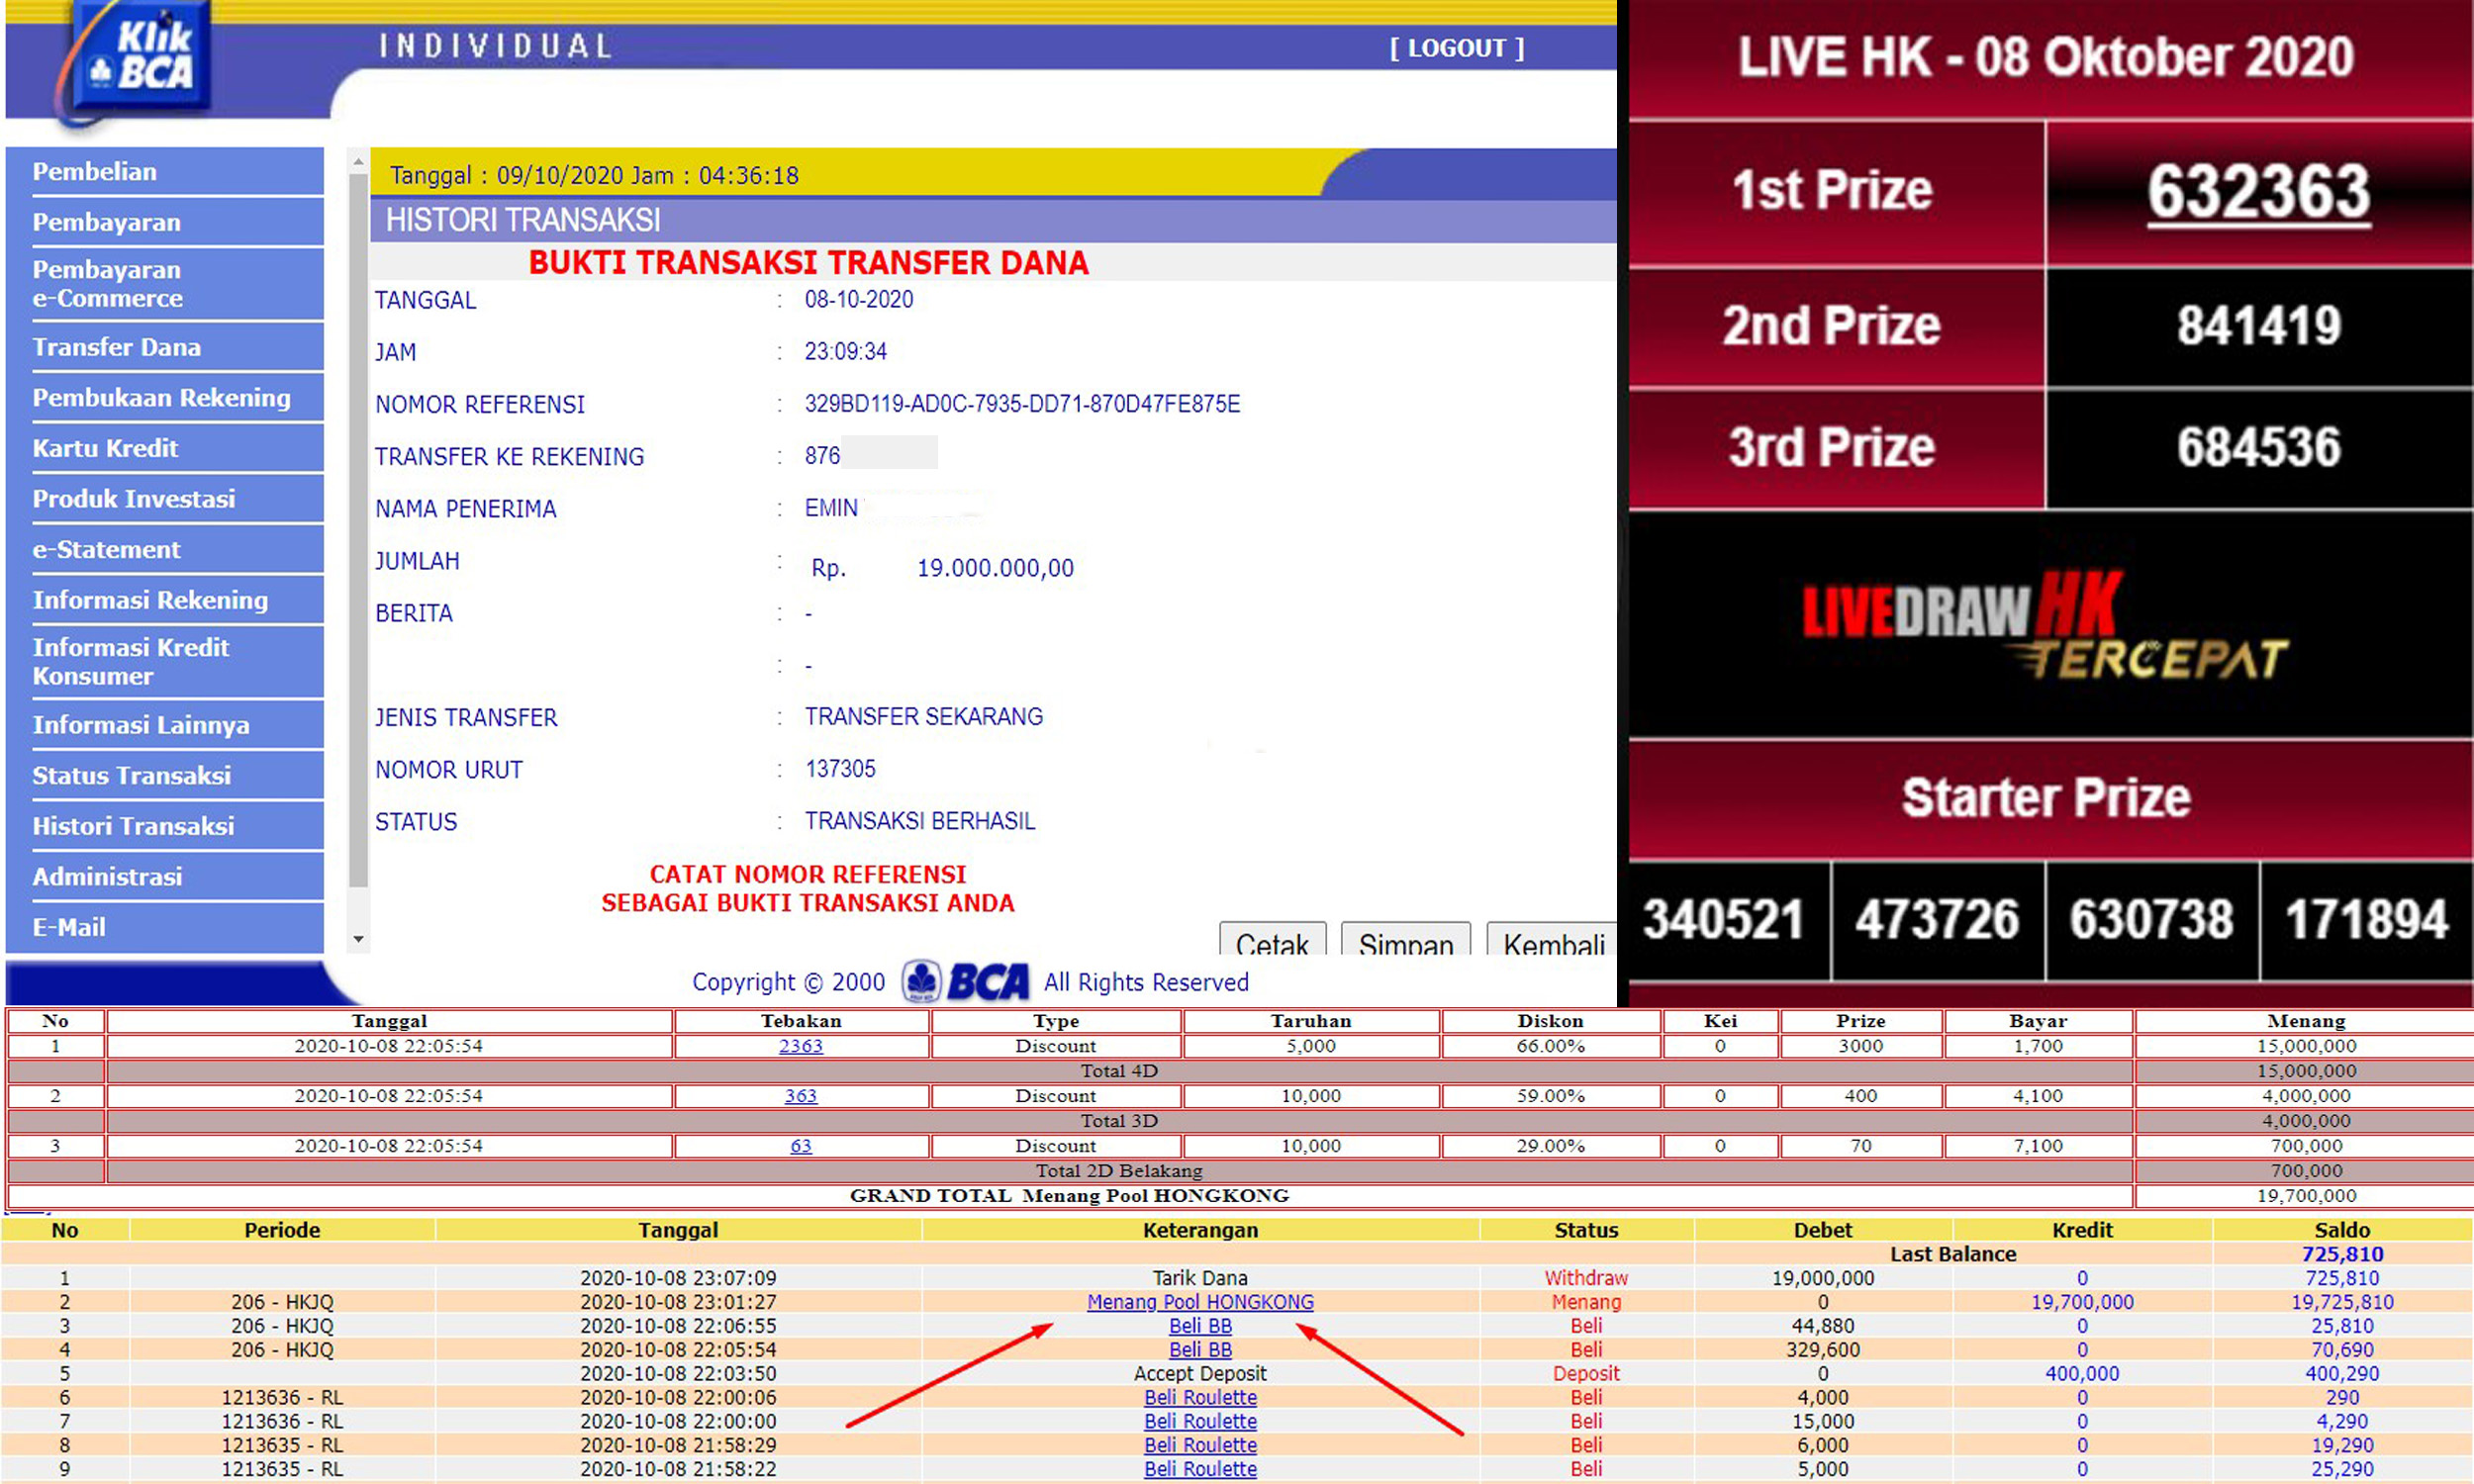
Task: Open E-Mail menu item
Action: click(165, 927)
